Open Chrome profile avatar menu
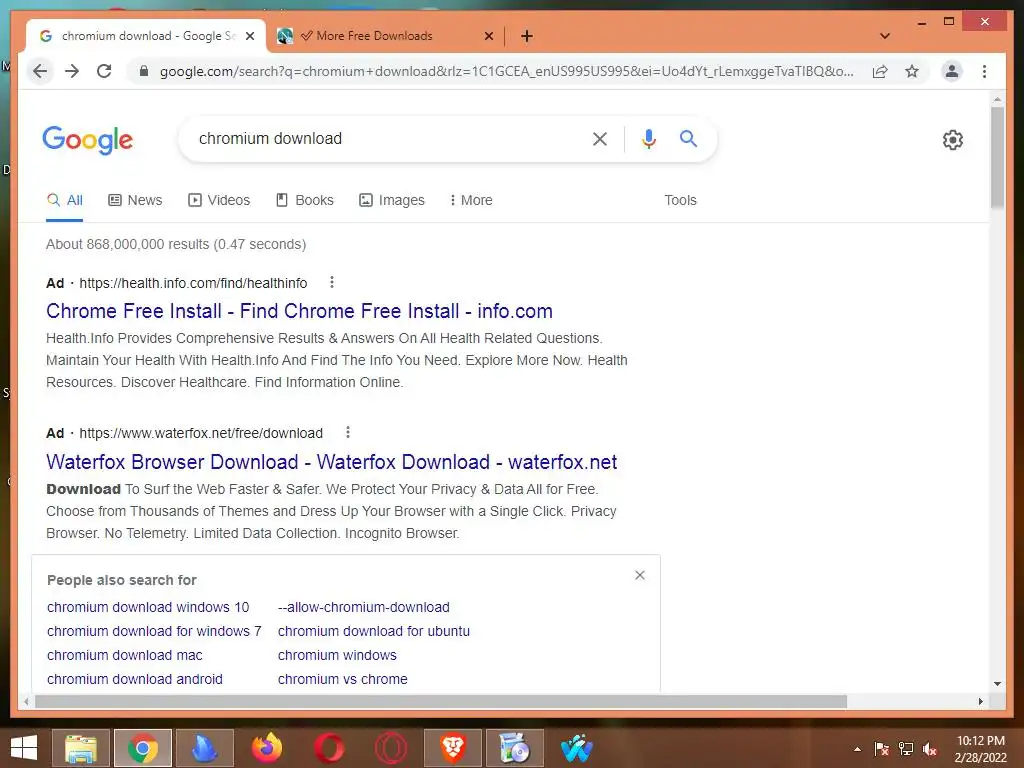The image size is (1024, 768). click(952, 71)
